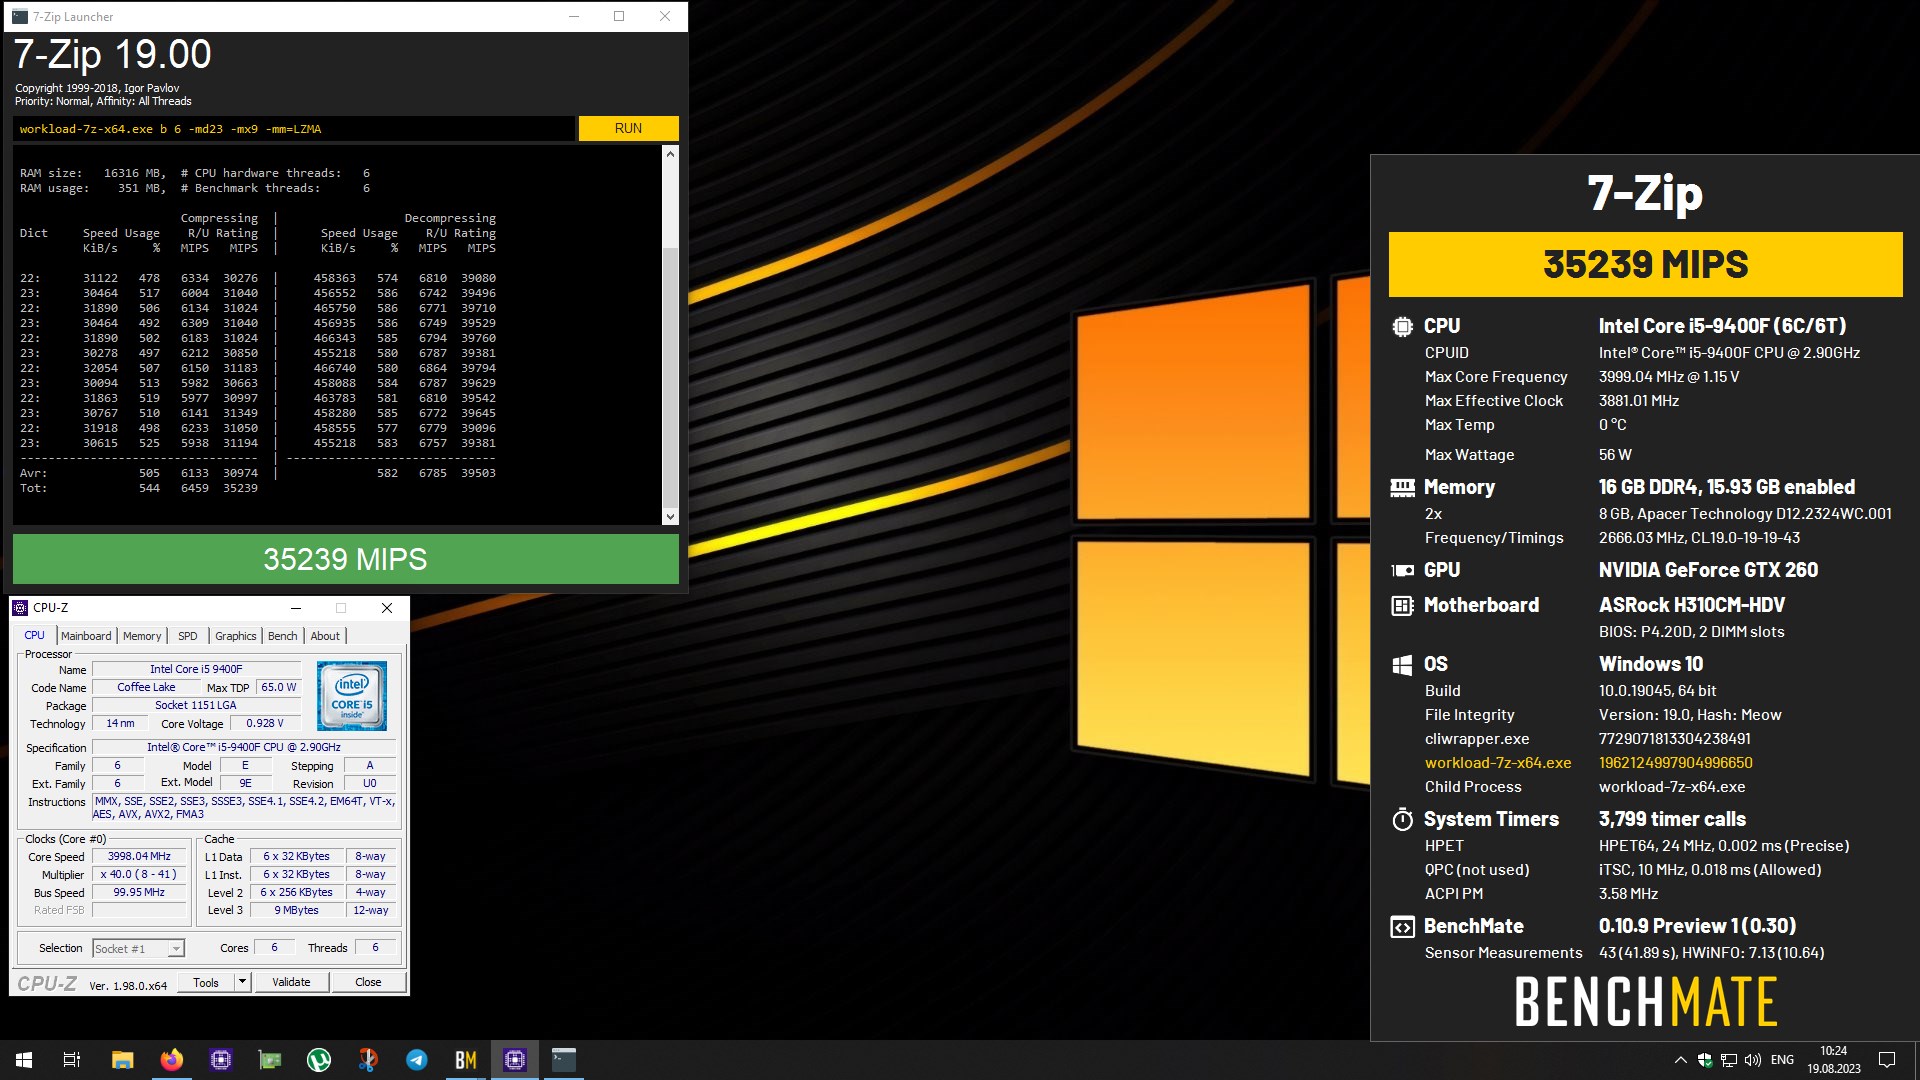
Task: Open the scissors snipping app on taskbar
Action: [368, 1060]
